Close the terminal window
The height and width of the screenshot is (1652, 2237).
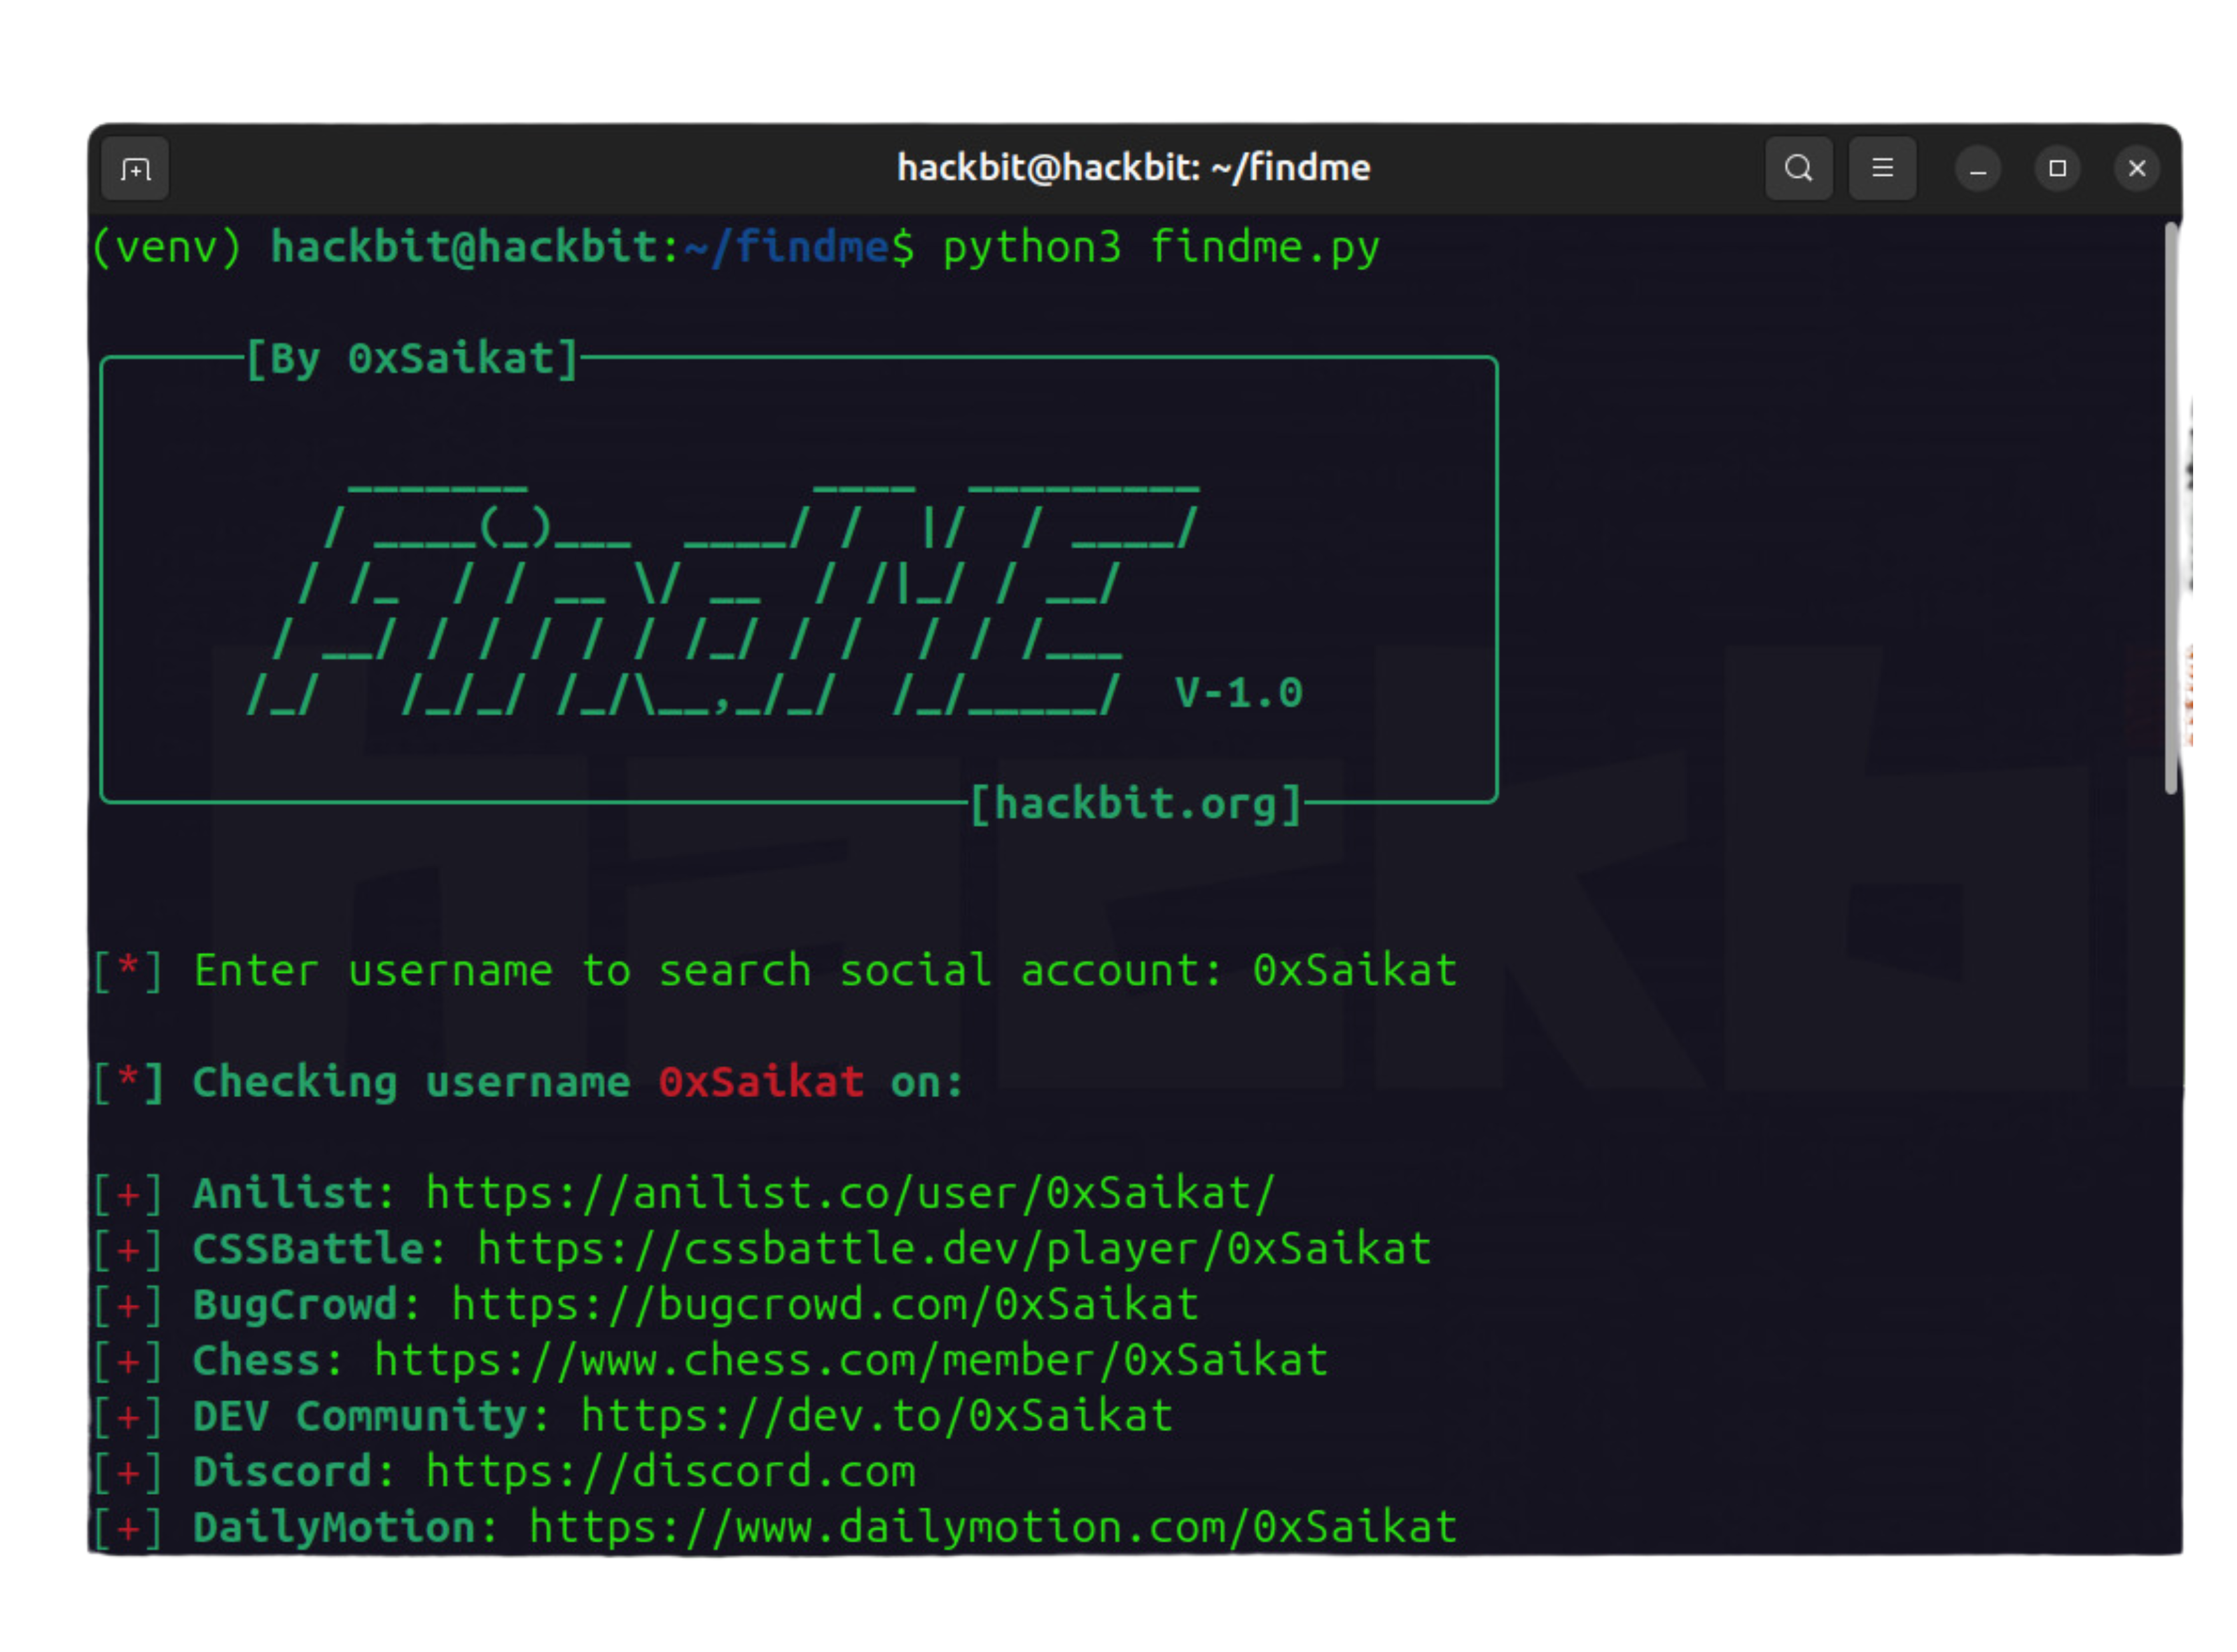[2137, 168]
